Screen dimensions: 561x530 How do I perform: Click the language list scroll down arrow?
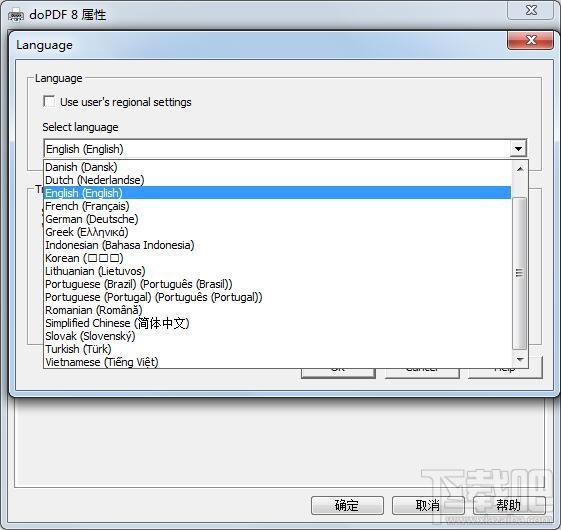tap(520, 359)
